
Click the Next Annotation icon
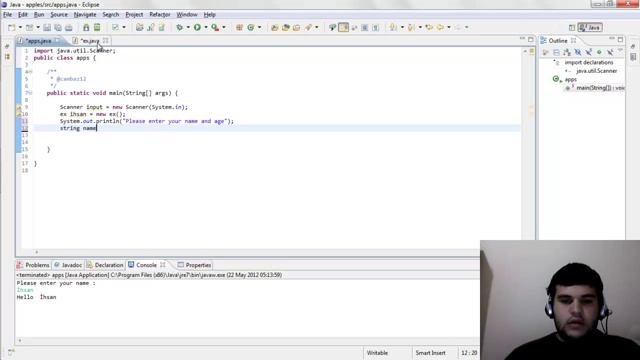pyautogui.click(x=393, y=27)
